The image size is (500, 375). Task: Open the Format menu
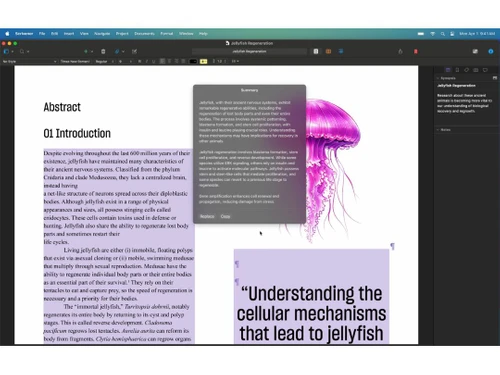[167, 34]
